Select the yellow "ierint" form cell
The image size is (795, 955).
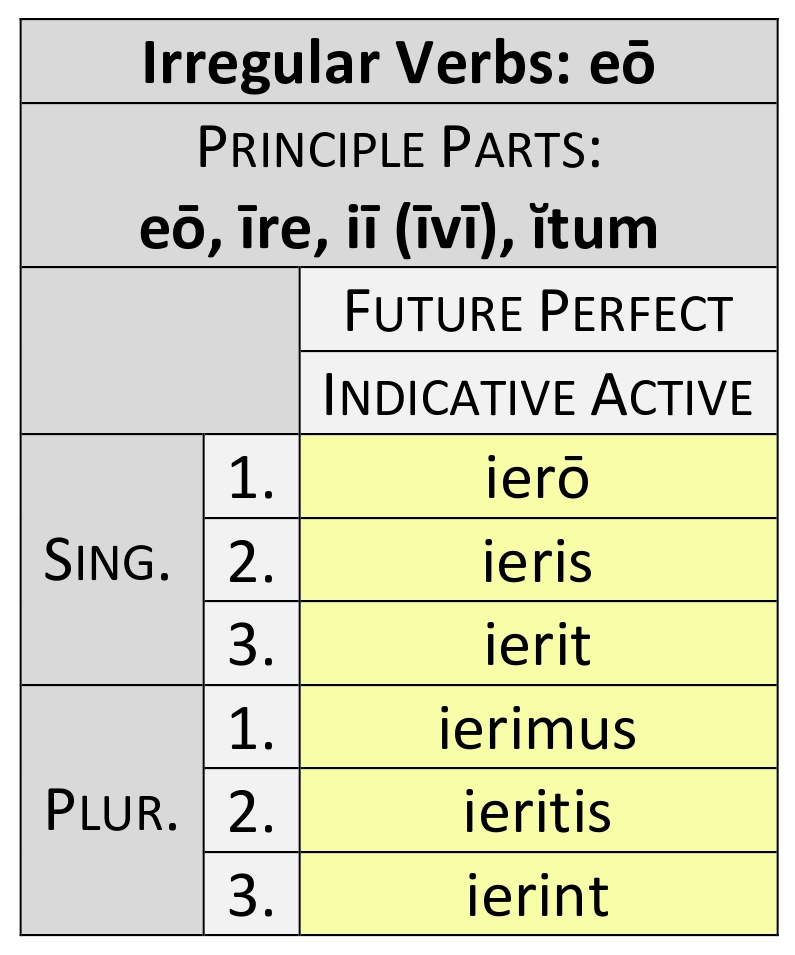pyautogui.click(x=538, y=894)
